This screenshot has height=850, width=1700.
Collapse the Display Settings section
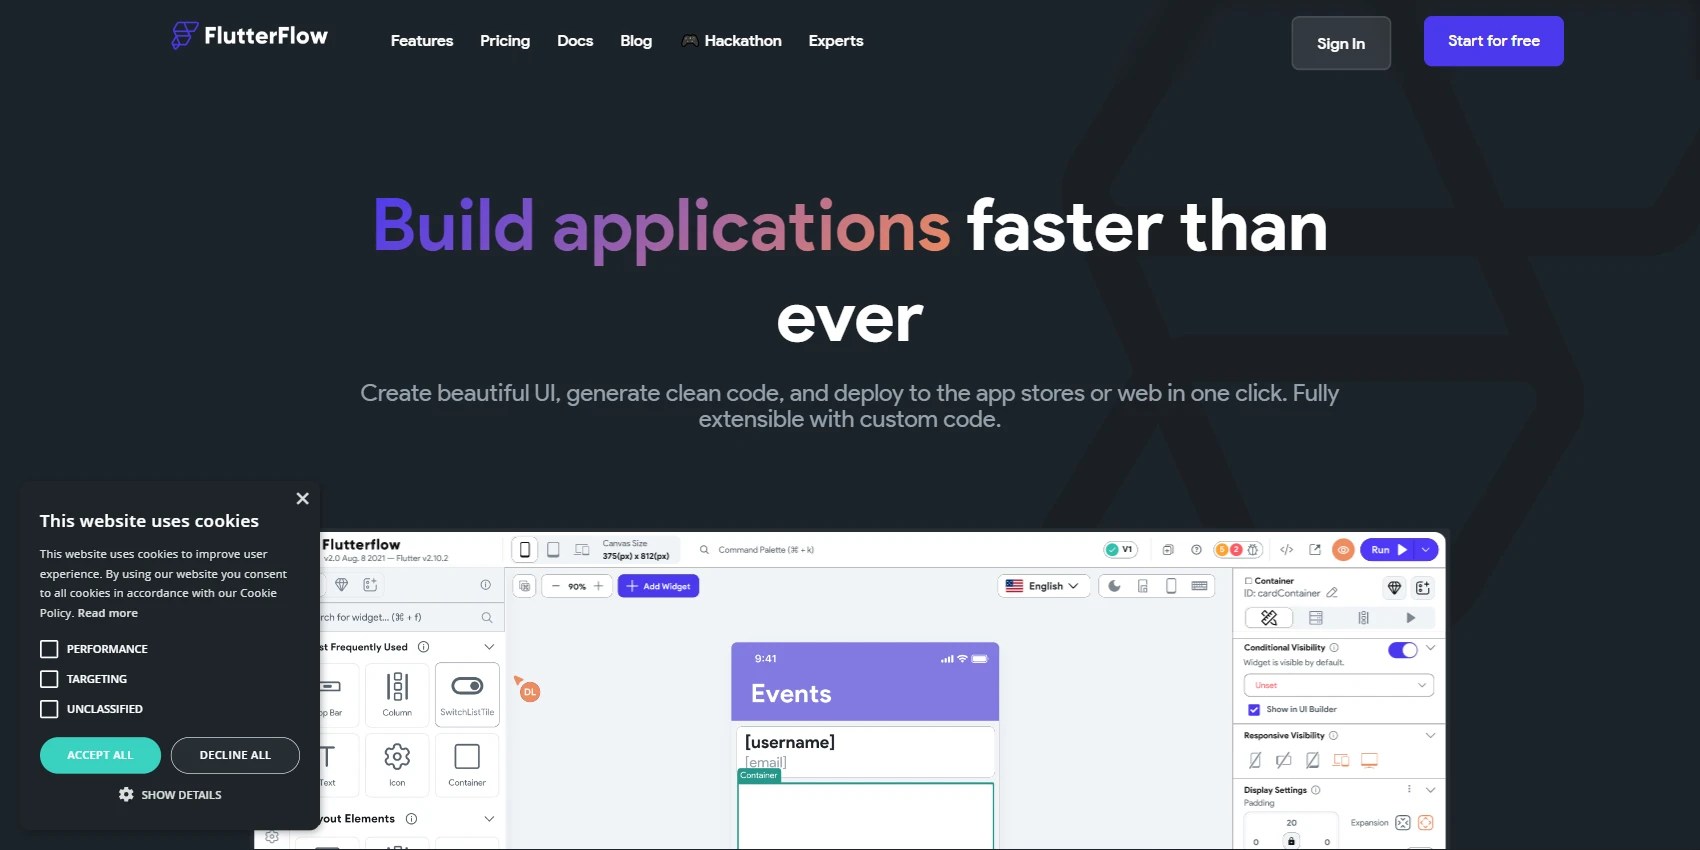pos(1431,790)
